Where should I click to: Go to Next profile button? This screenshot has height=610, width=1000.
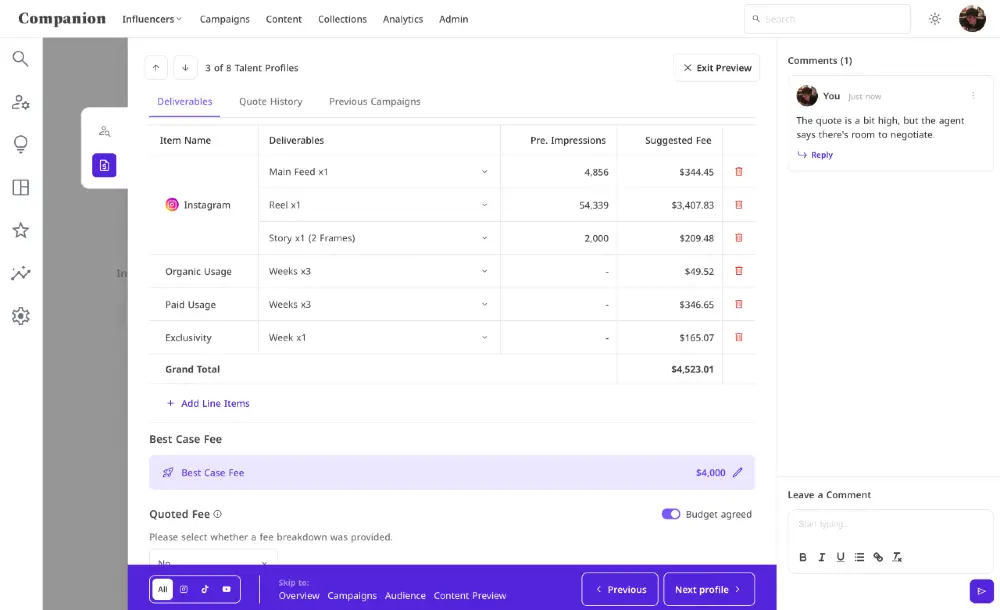click(x=709, y=590)
